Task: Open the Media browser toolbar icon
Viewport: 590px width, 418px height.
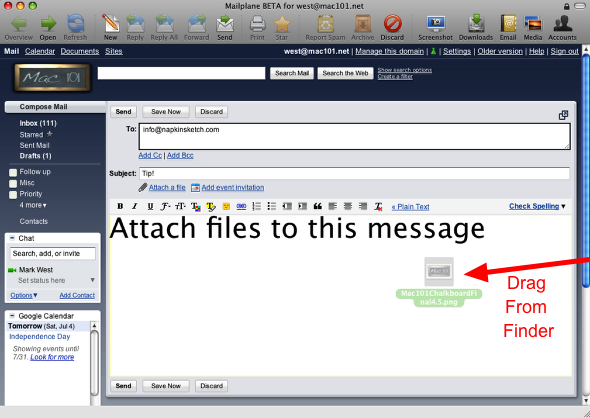Action: 533,24
